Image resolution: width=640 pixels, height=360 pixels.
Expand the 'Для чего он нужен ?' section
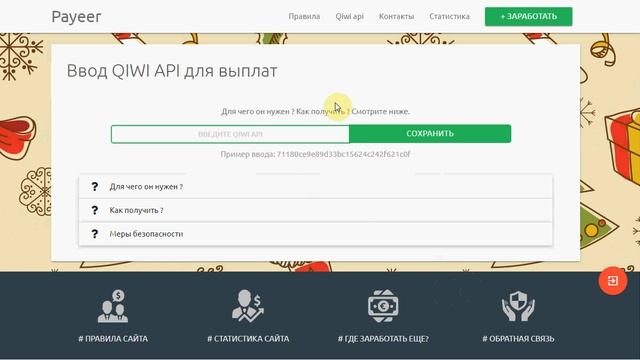pos(316,187)
